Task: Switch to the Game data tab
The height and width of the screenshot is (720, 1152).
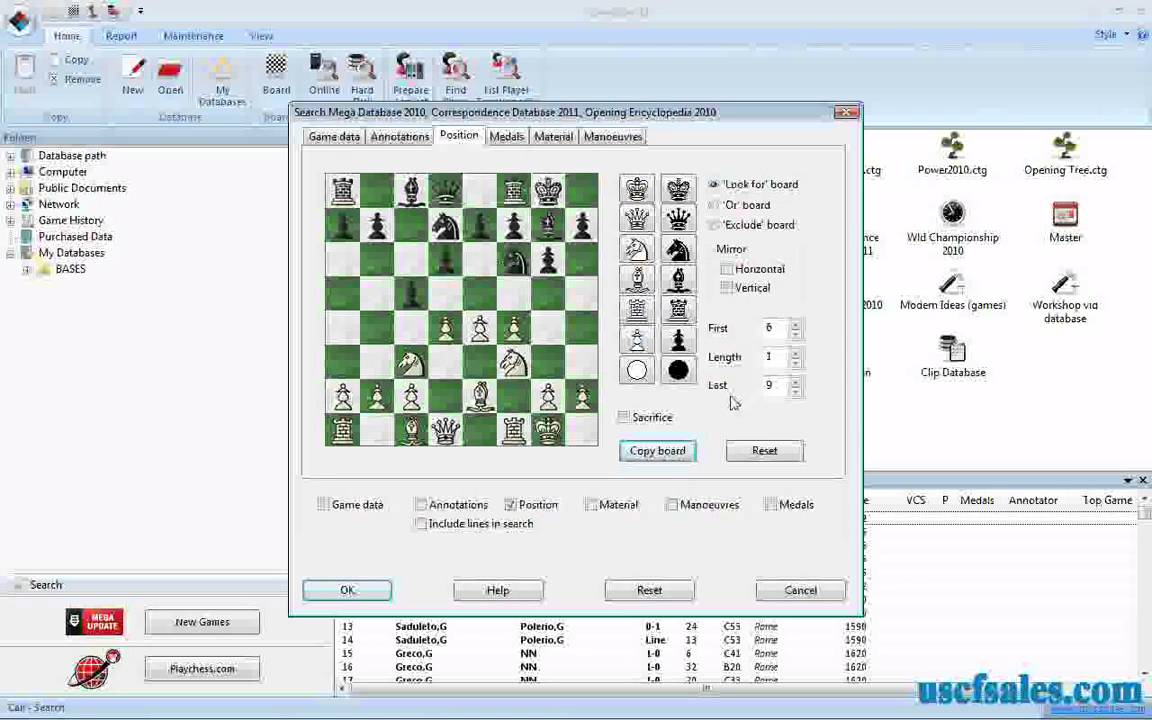Action: 334,137
